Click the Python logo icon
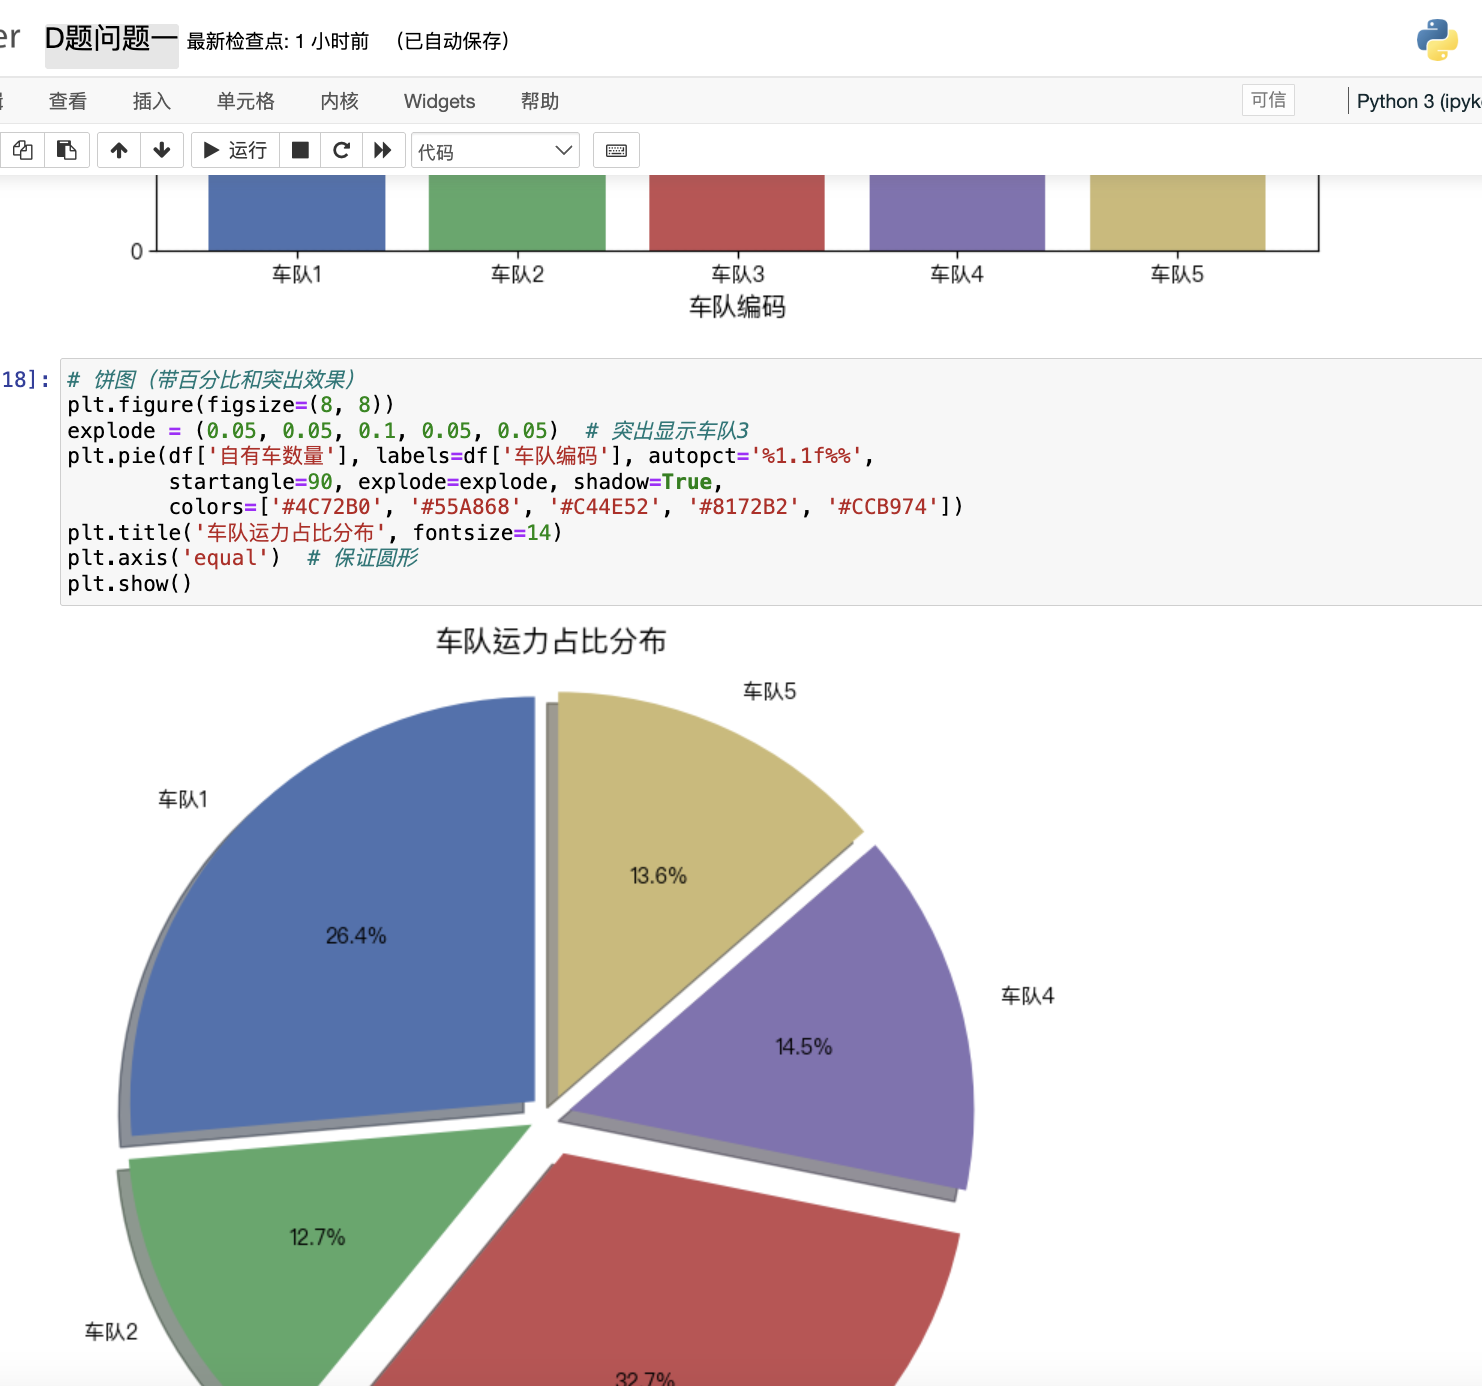Viewport: 1482px width, 1386px height. tap(1437, 40)
